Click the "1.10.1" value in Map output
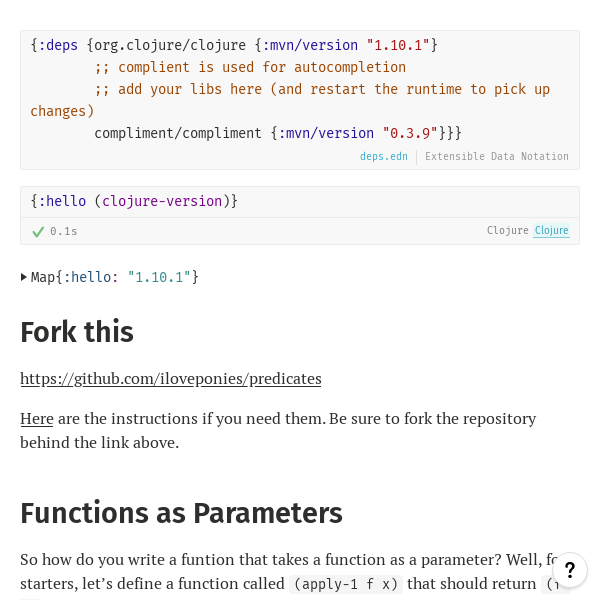 pos(158,277)
